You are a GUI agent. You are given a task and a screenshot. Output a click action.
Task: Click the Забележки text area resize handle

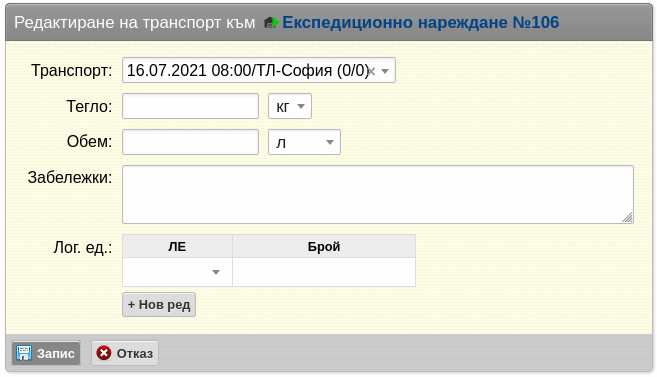[x=627, y=217]
